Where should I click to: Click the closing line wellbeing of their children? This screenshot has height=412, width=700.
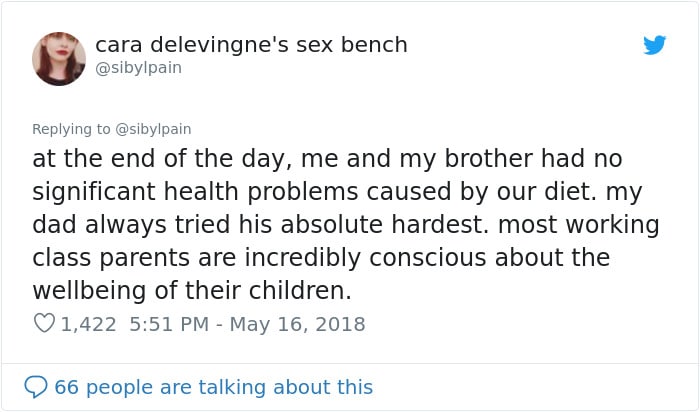(192, 291)
